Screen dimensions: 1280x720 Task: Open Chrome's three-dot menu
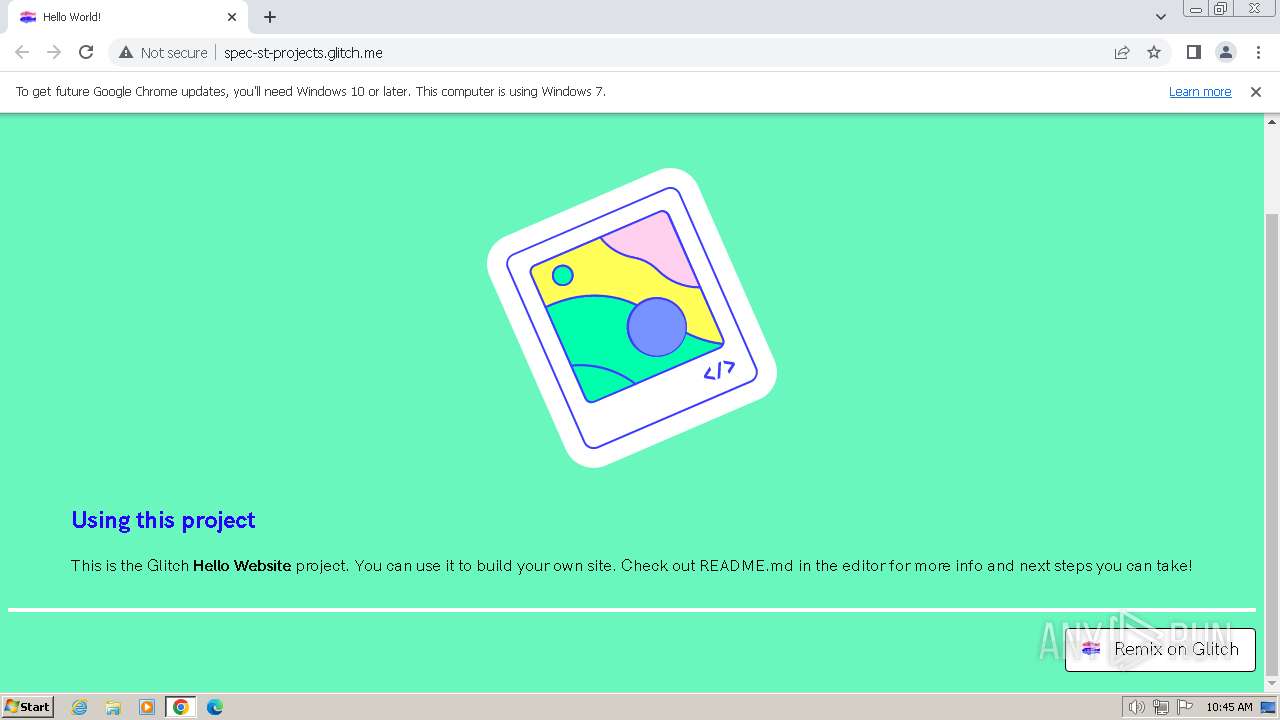tap(1257, 52)
